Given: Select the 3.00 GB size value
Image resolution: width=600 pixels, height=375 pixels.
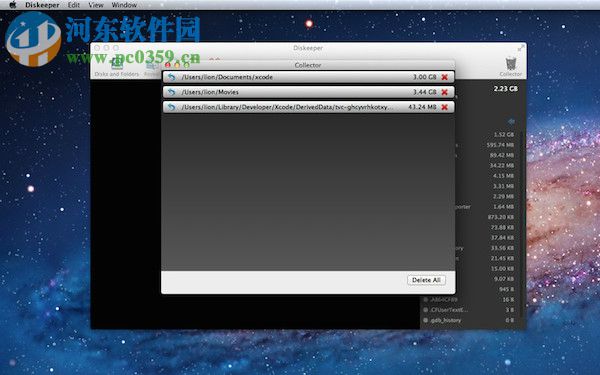Looking at the screenshot, I should pyautogui.click(x=424, y=77).
